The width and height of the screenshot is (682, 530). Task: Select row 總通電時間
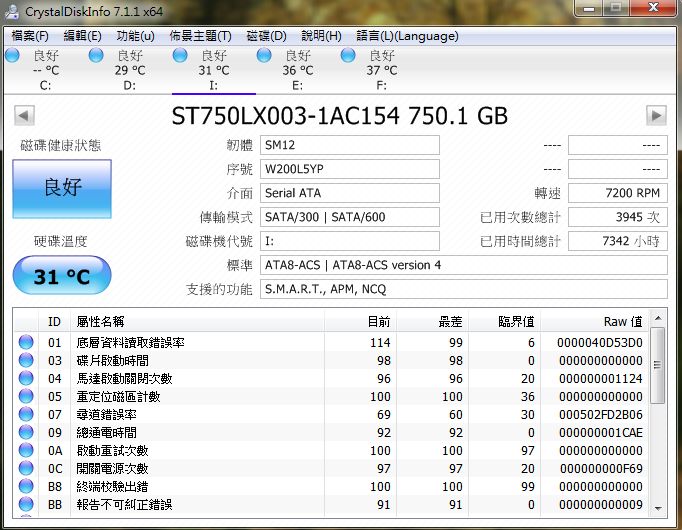click(x=331, y=433)
